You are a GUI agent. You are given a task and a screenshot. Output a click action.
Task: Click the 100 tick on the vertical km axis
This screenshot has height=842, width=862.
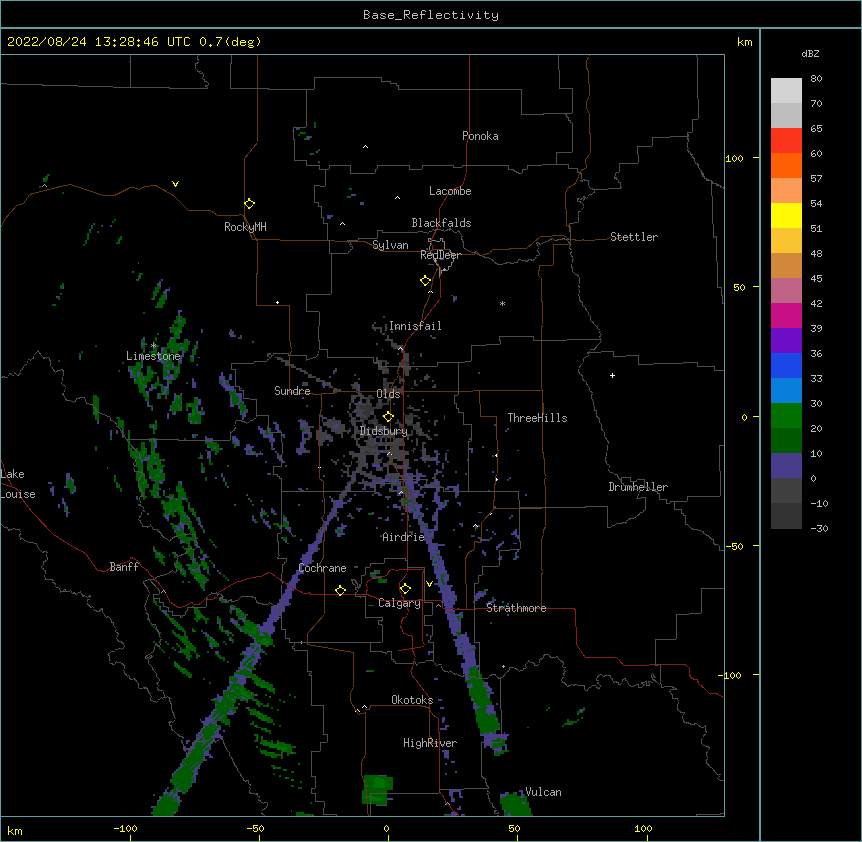pyautogui.click(x=734, y=158)
